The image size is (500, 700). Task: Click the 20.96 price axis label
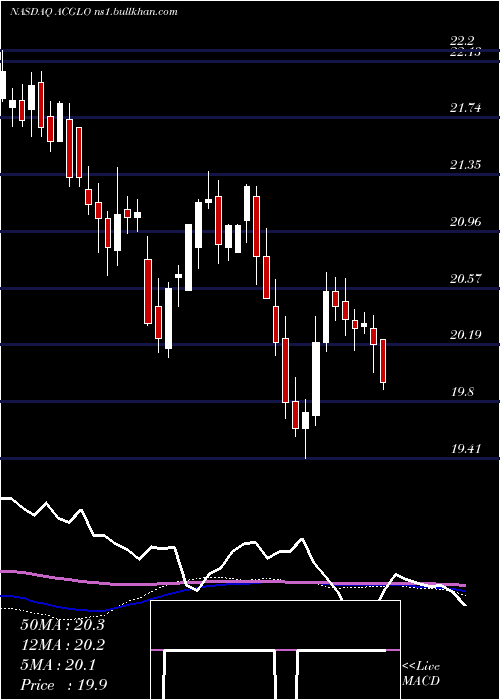click(x=466, y=222)
